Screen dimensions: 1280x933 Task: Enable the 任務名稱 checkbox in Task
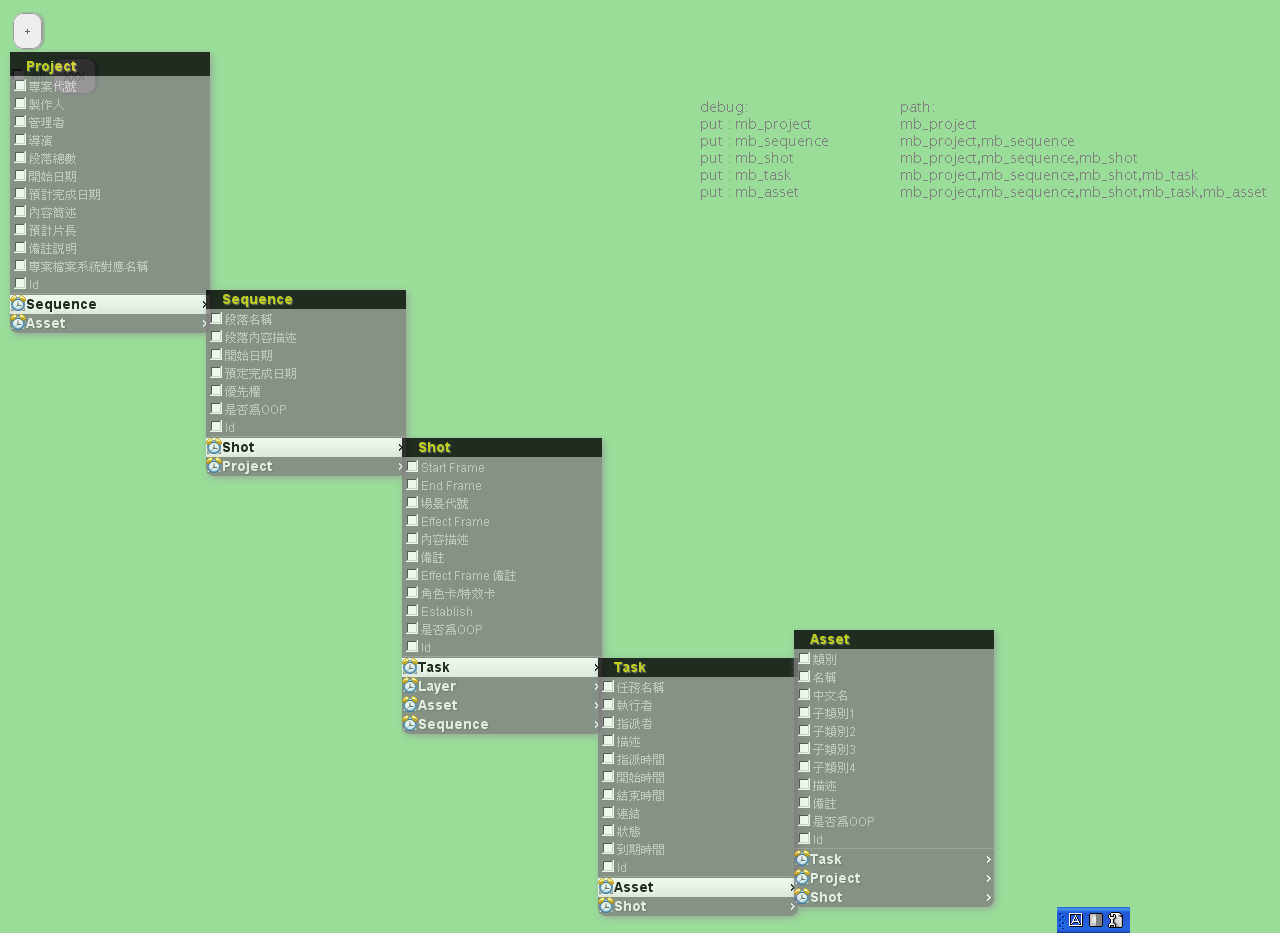click(x=608, y=687)
